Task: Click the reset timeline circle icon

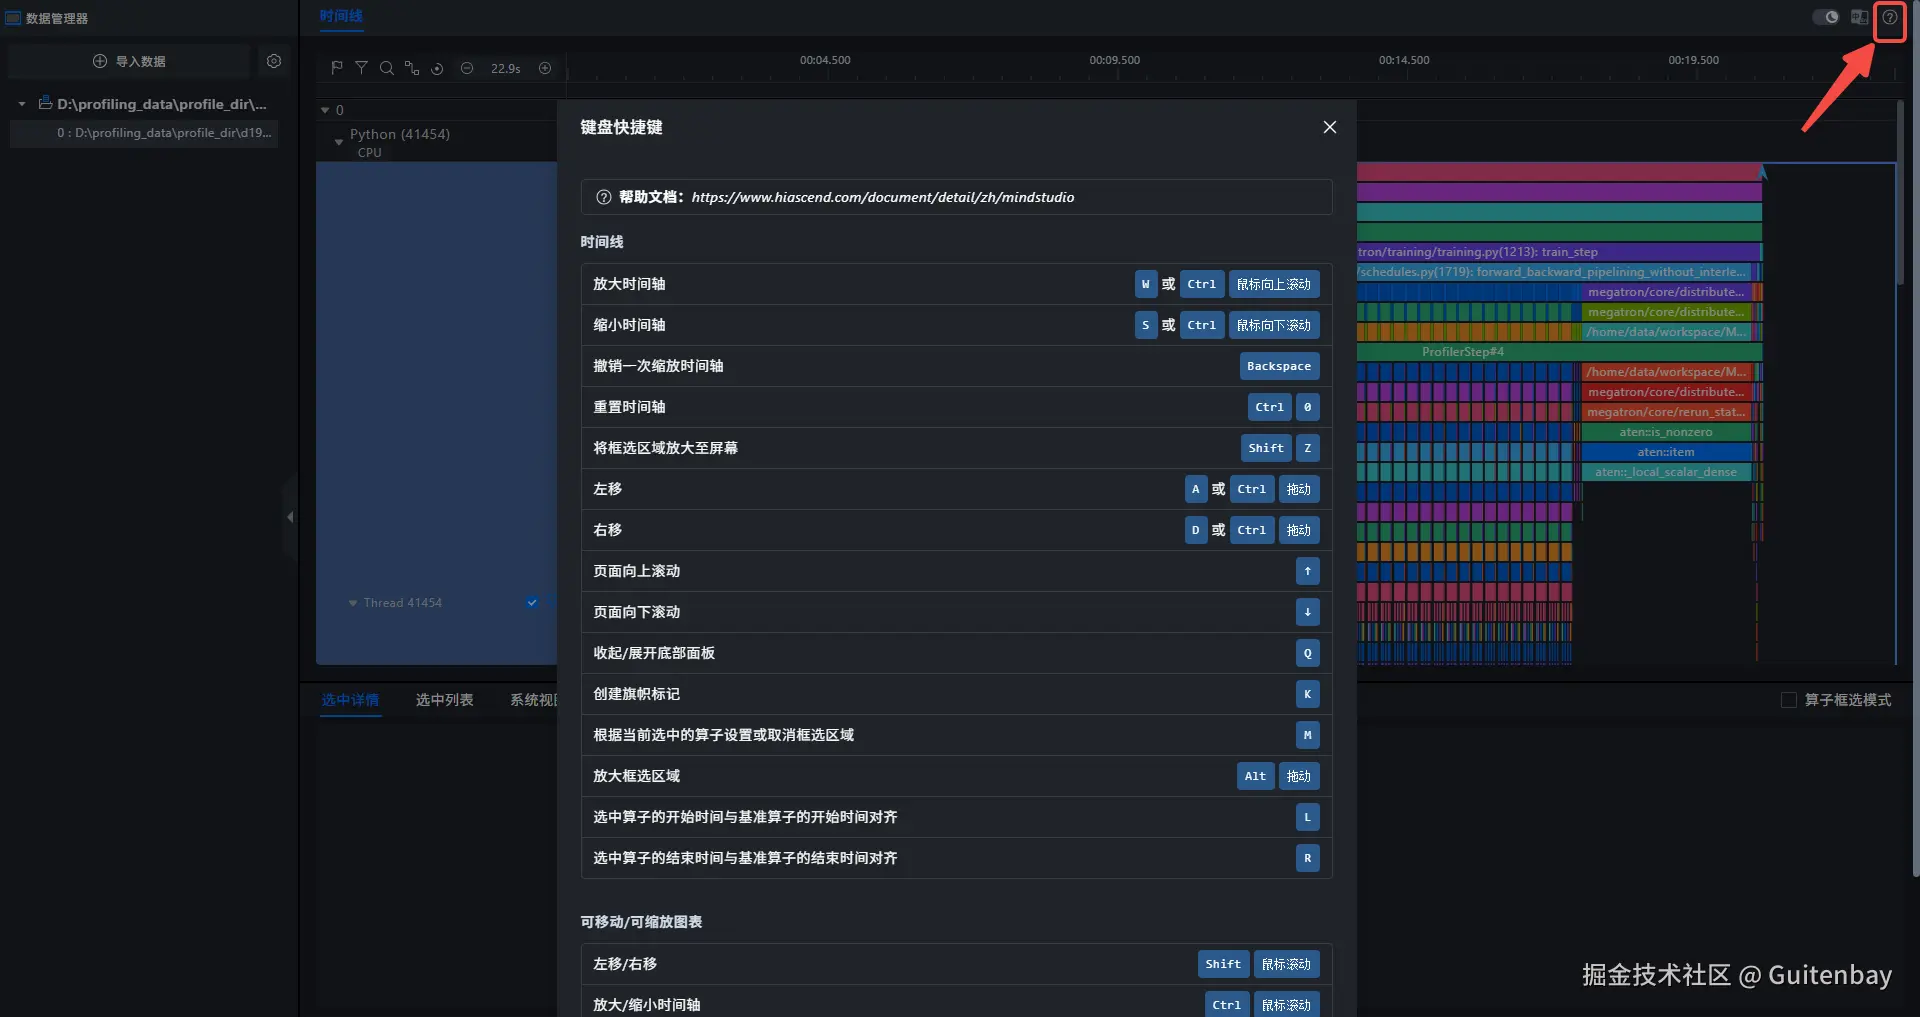Action: pos(437,68)
